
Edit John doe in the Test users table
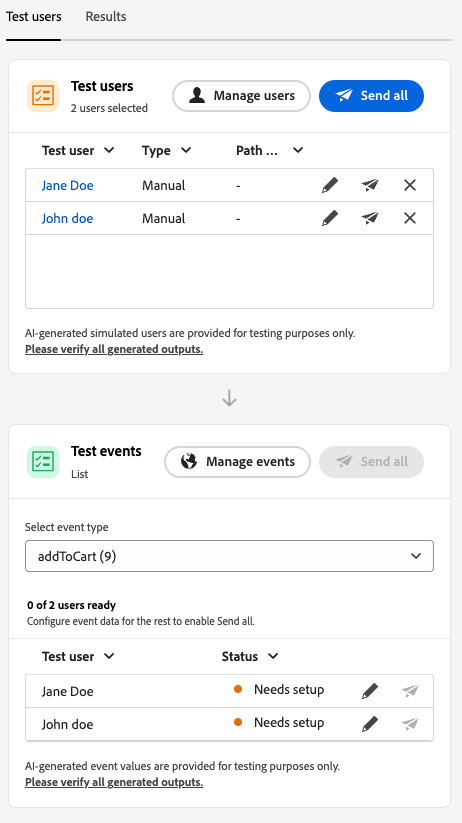click(330, 218)
